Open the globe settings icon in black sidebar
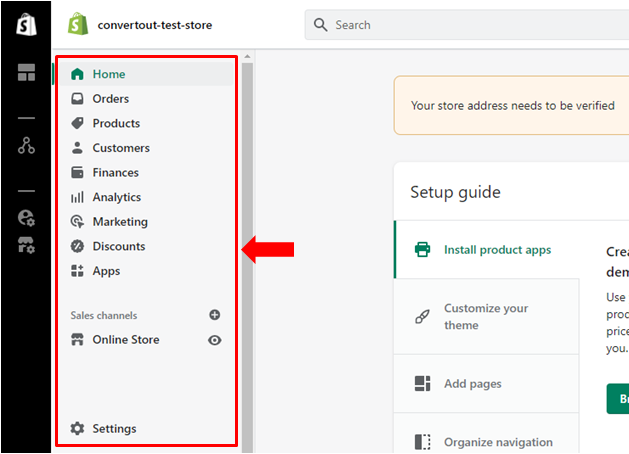This screenshot has height=454, width=629. (x=26, y=218)
